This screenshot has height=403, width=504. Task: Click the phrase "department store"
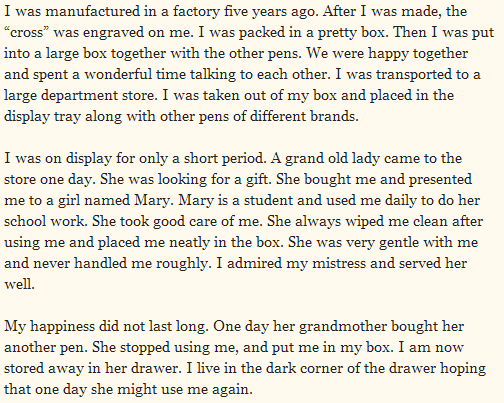click(99, 96)
